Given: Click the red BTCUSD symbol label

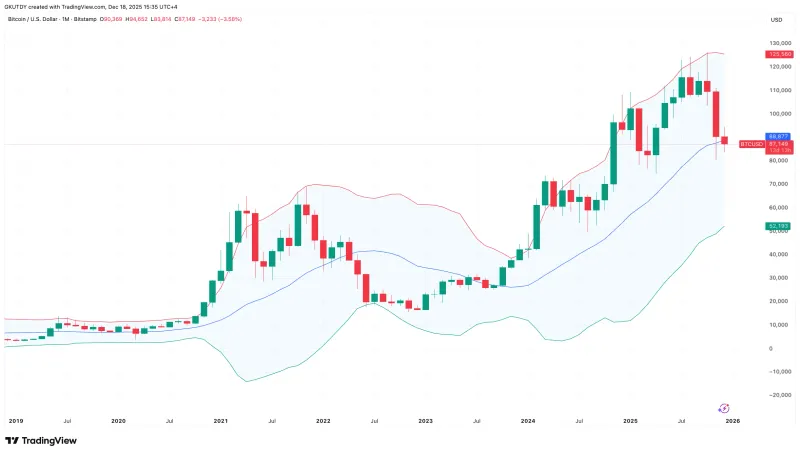Looking at the screenshot, I should 751,144.
